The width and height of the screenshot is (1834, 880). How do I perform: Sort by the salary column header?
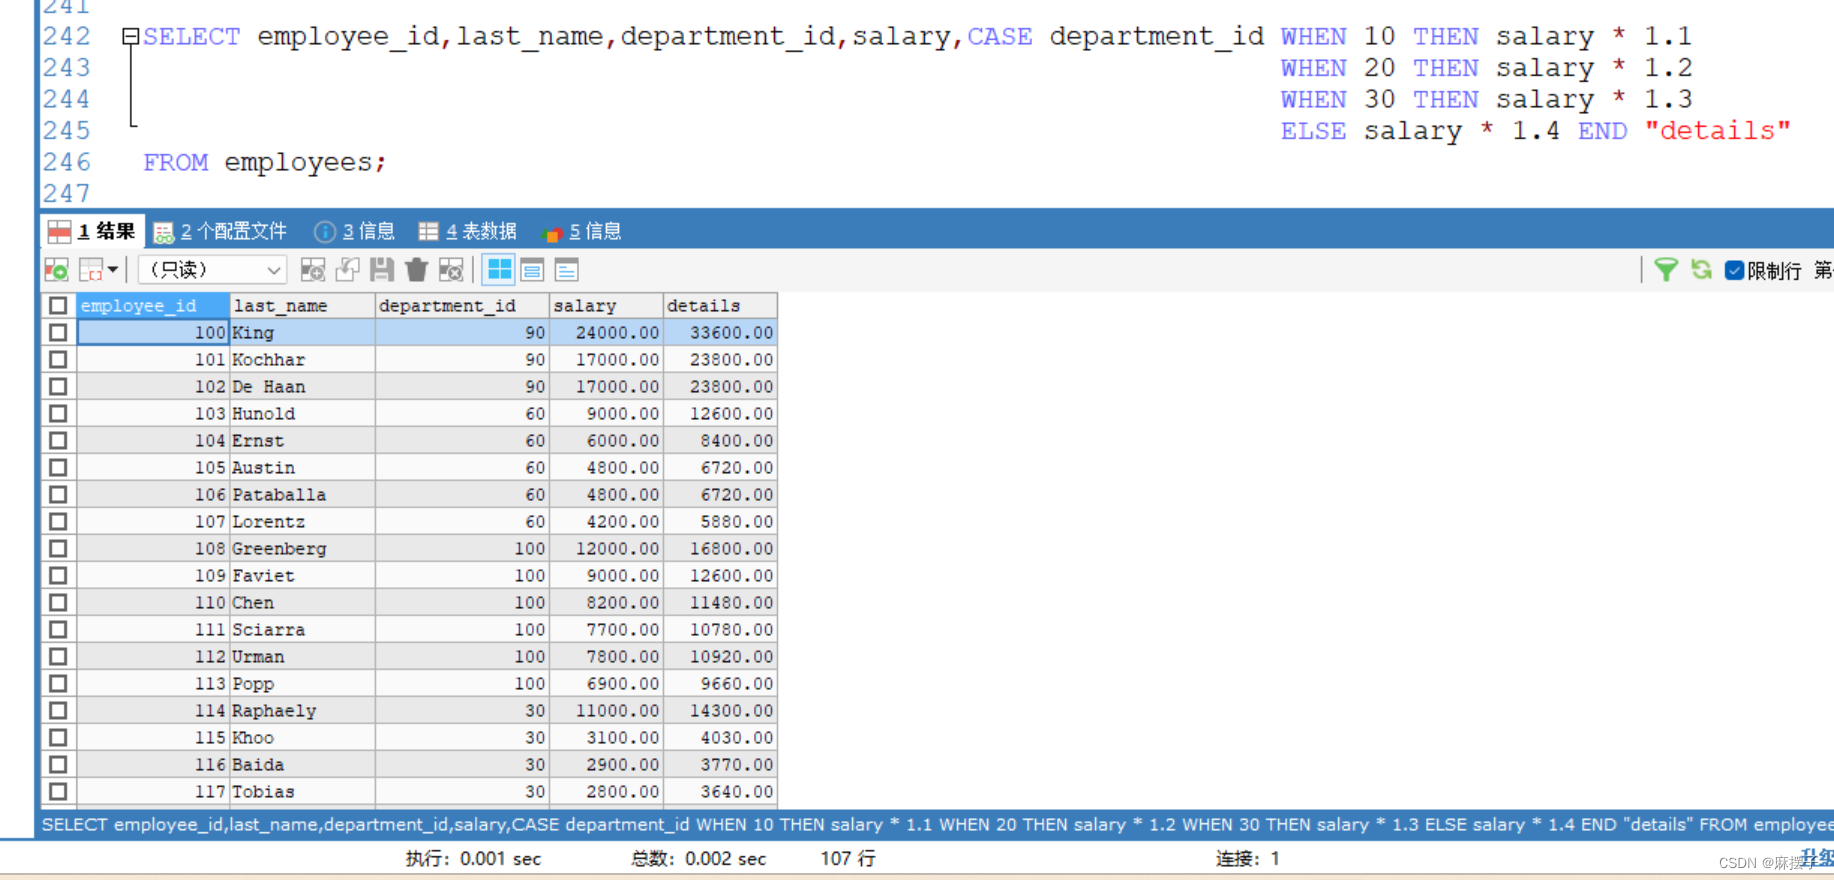tap(606, 305)
